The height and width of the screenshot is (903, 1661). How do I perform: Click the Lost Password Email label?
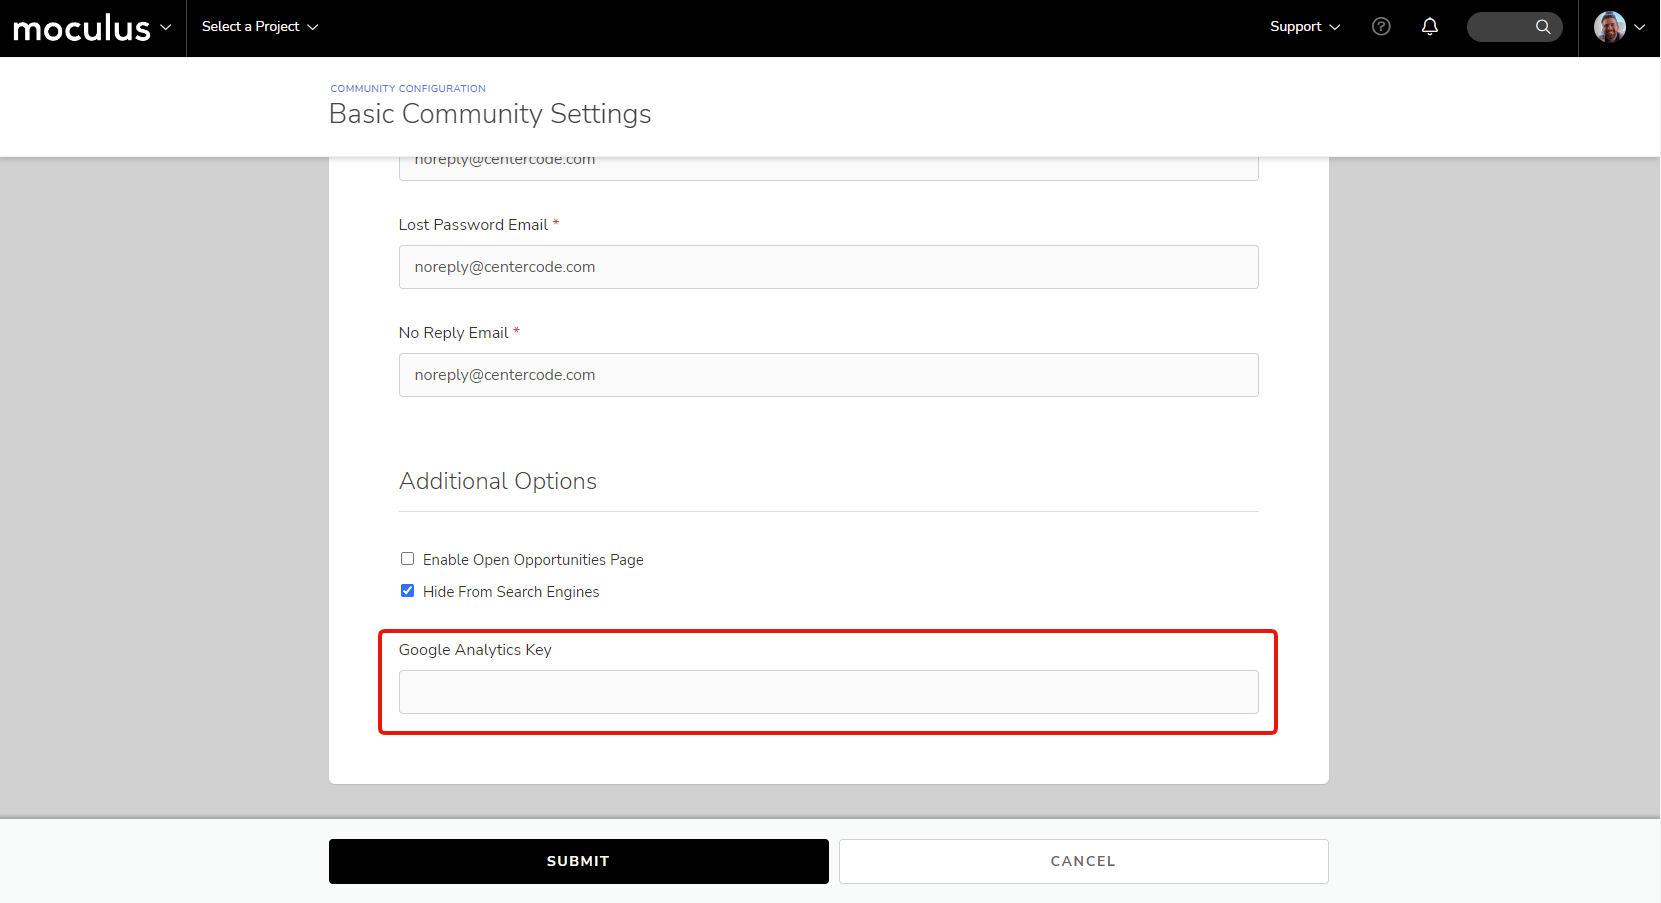pos(473,225)
